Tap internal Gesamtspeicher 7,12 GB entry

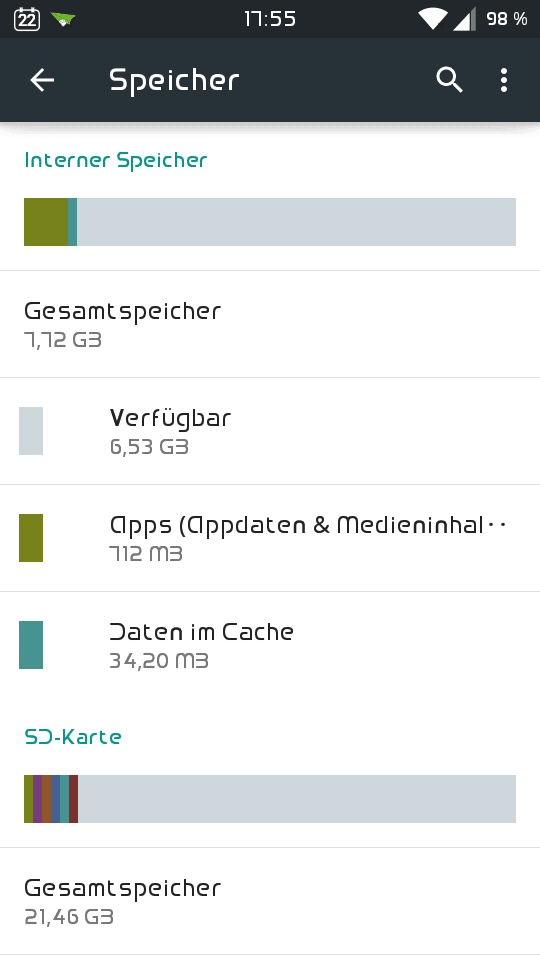point(270,324)
